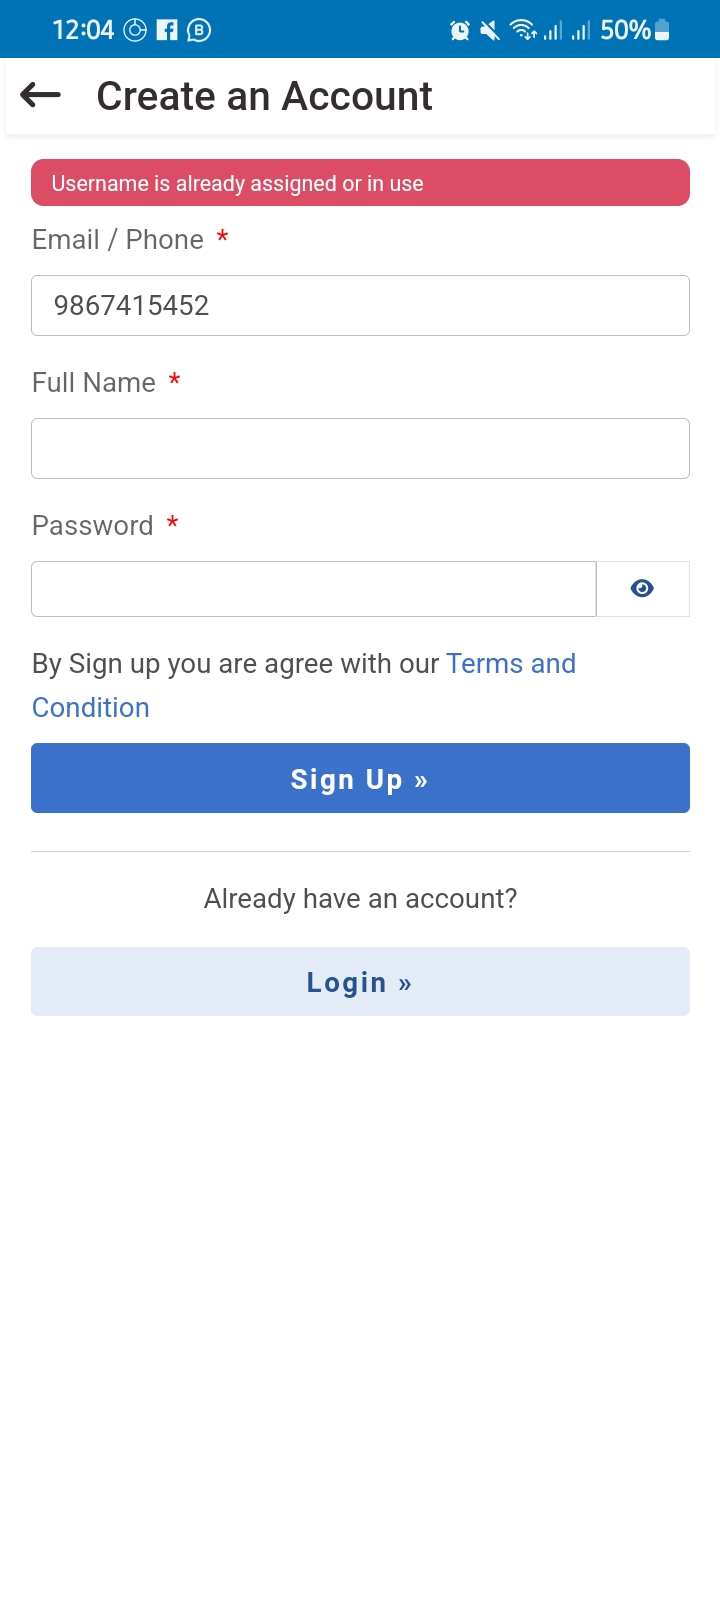
Task: Tap the Already have an account? text
Action: tap(360, 899)
